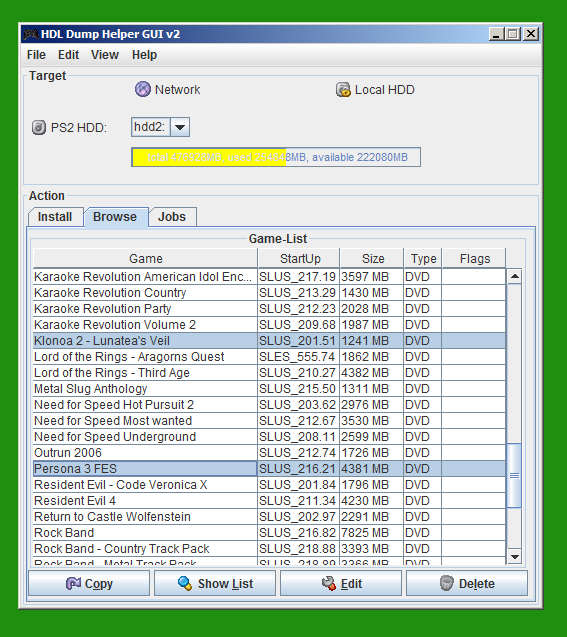Select Need for Speed Hot Pursuit 2

(x=269, y=405)
